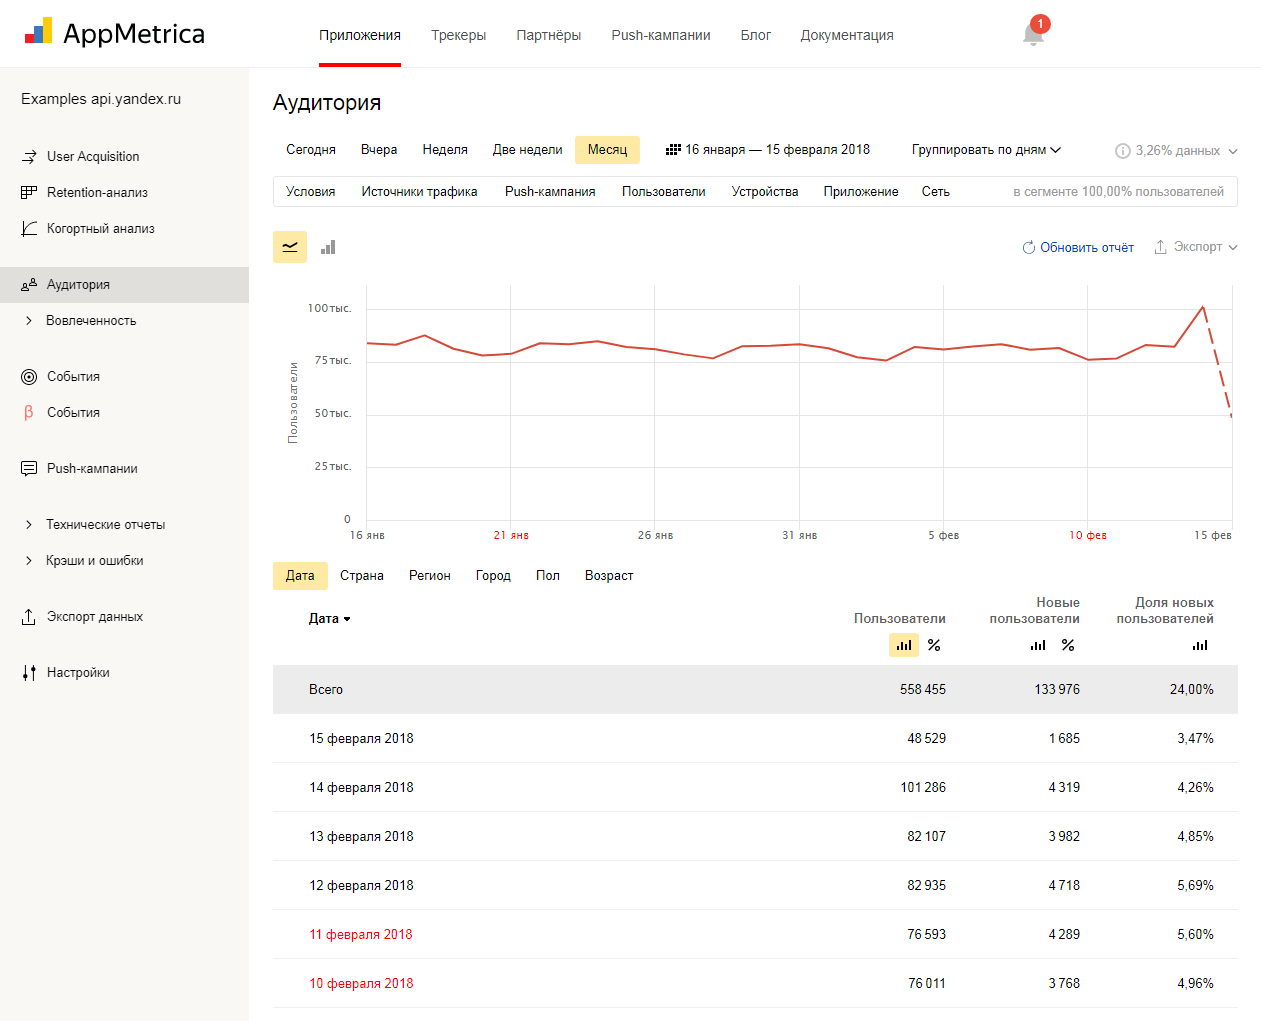Switch to Трекеры top menu
The width and height of the screenshot is (1261, 1021).
(458, 35)
